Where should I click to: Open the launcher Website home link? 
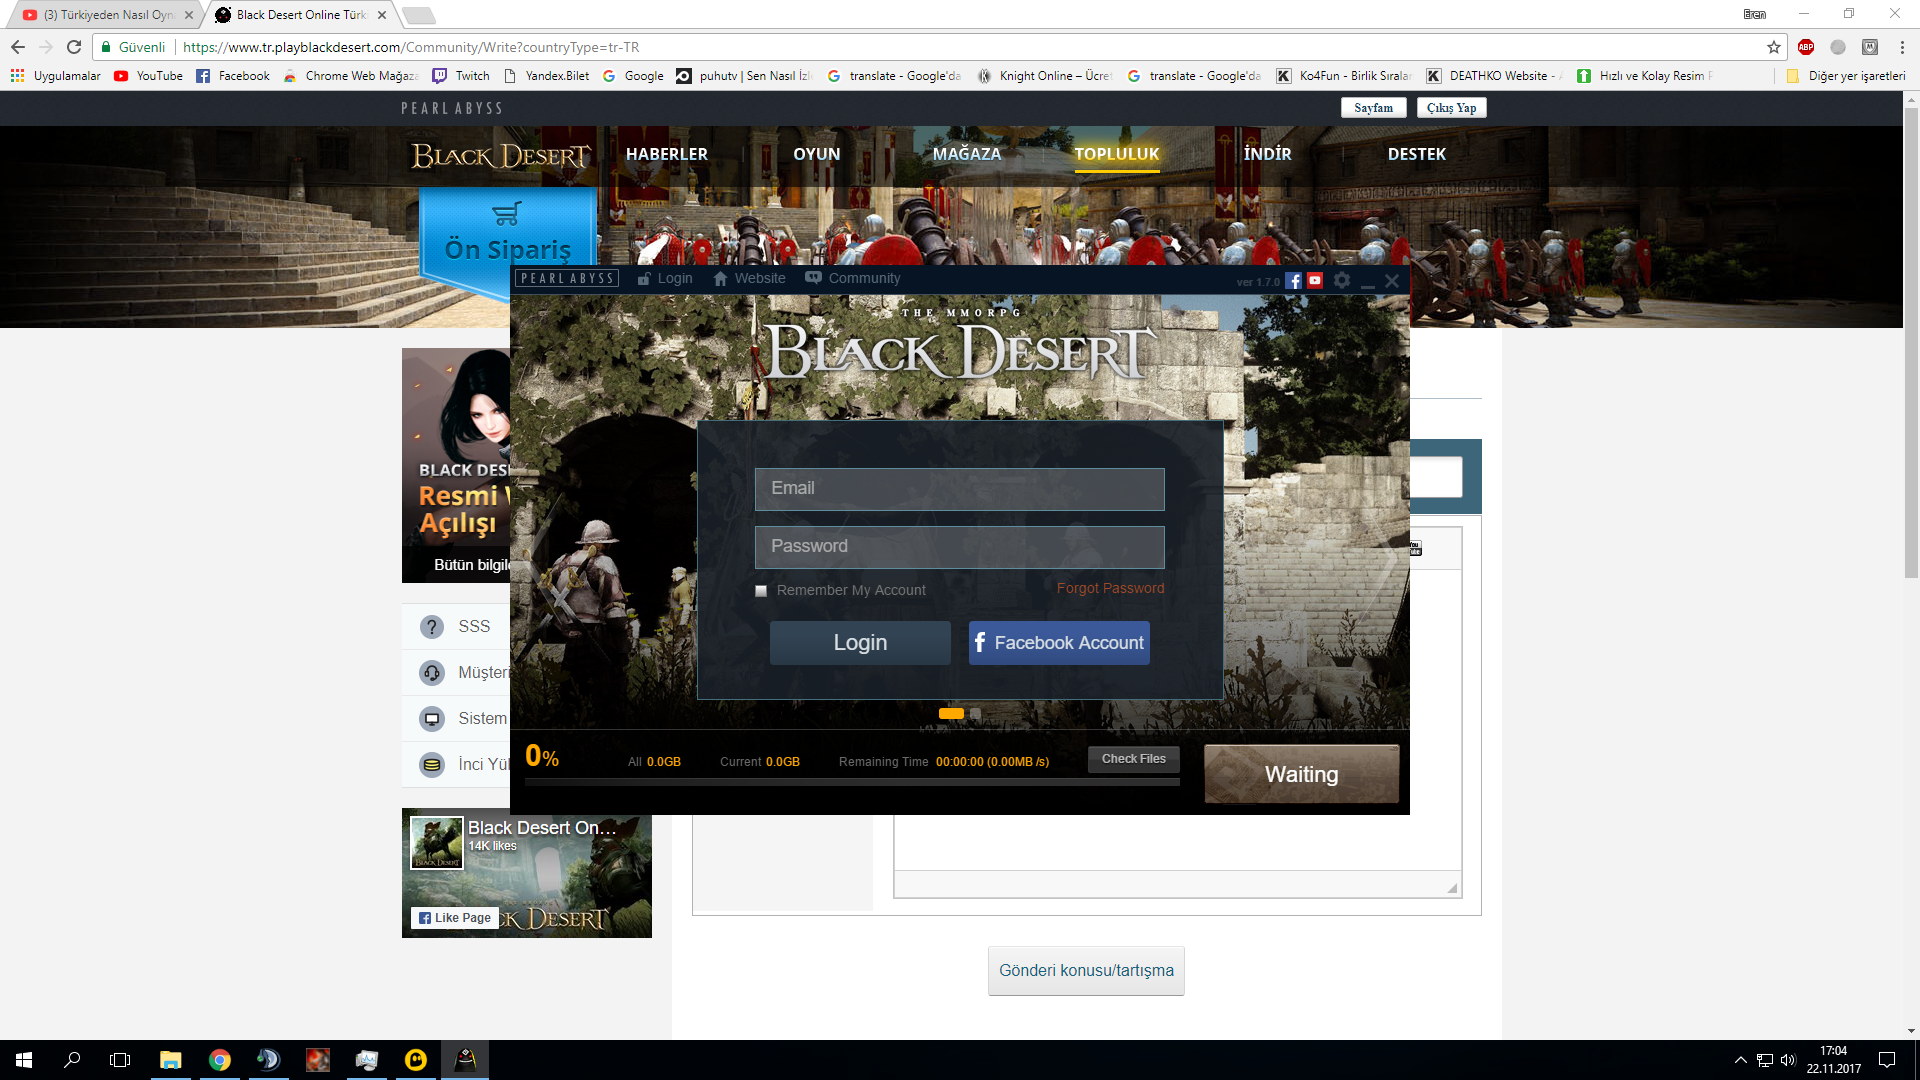tap(749, 278)
